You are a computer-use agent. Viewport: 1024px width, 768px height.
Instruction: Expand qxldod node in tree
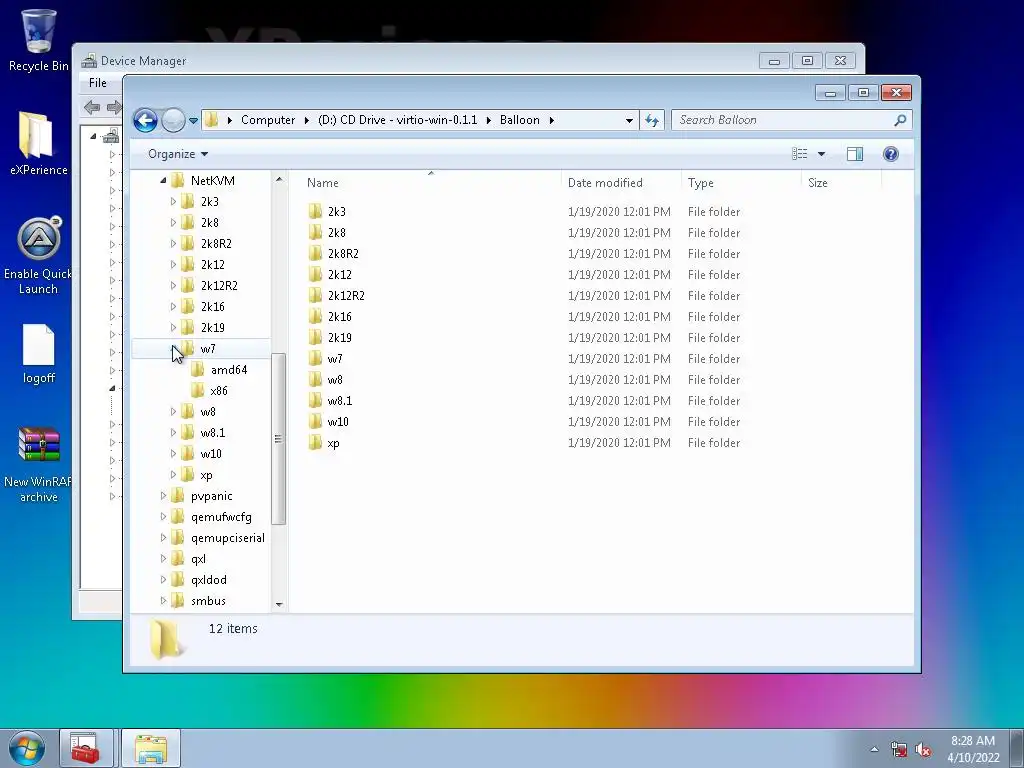point(163,580)
